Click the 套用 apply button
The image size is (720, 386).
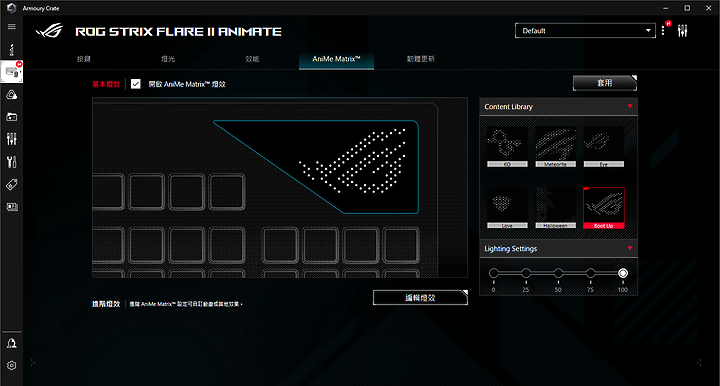point(605,83)
